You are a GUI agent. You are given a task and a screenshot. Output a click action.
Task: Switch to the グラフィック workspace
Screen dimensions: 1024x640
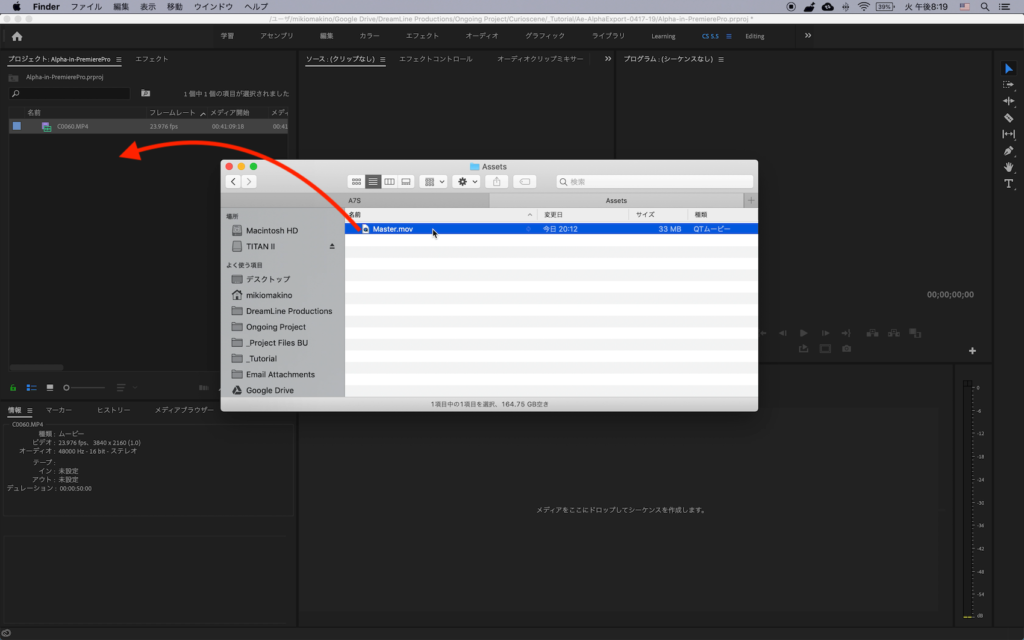point(545,36)
